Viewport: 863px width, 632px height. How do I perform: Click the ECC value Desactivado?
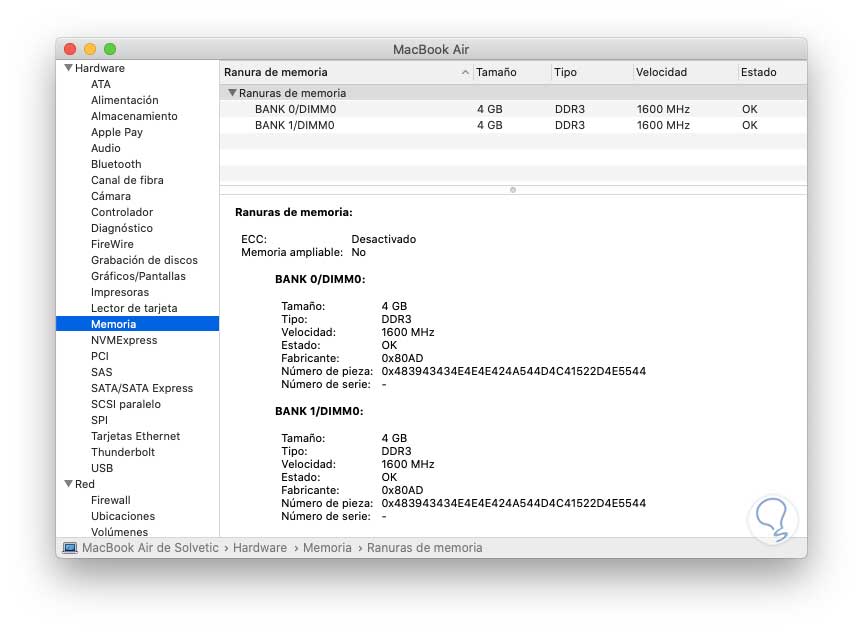(384, 239)
